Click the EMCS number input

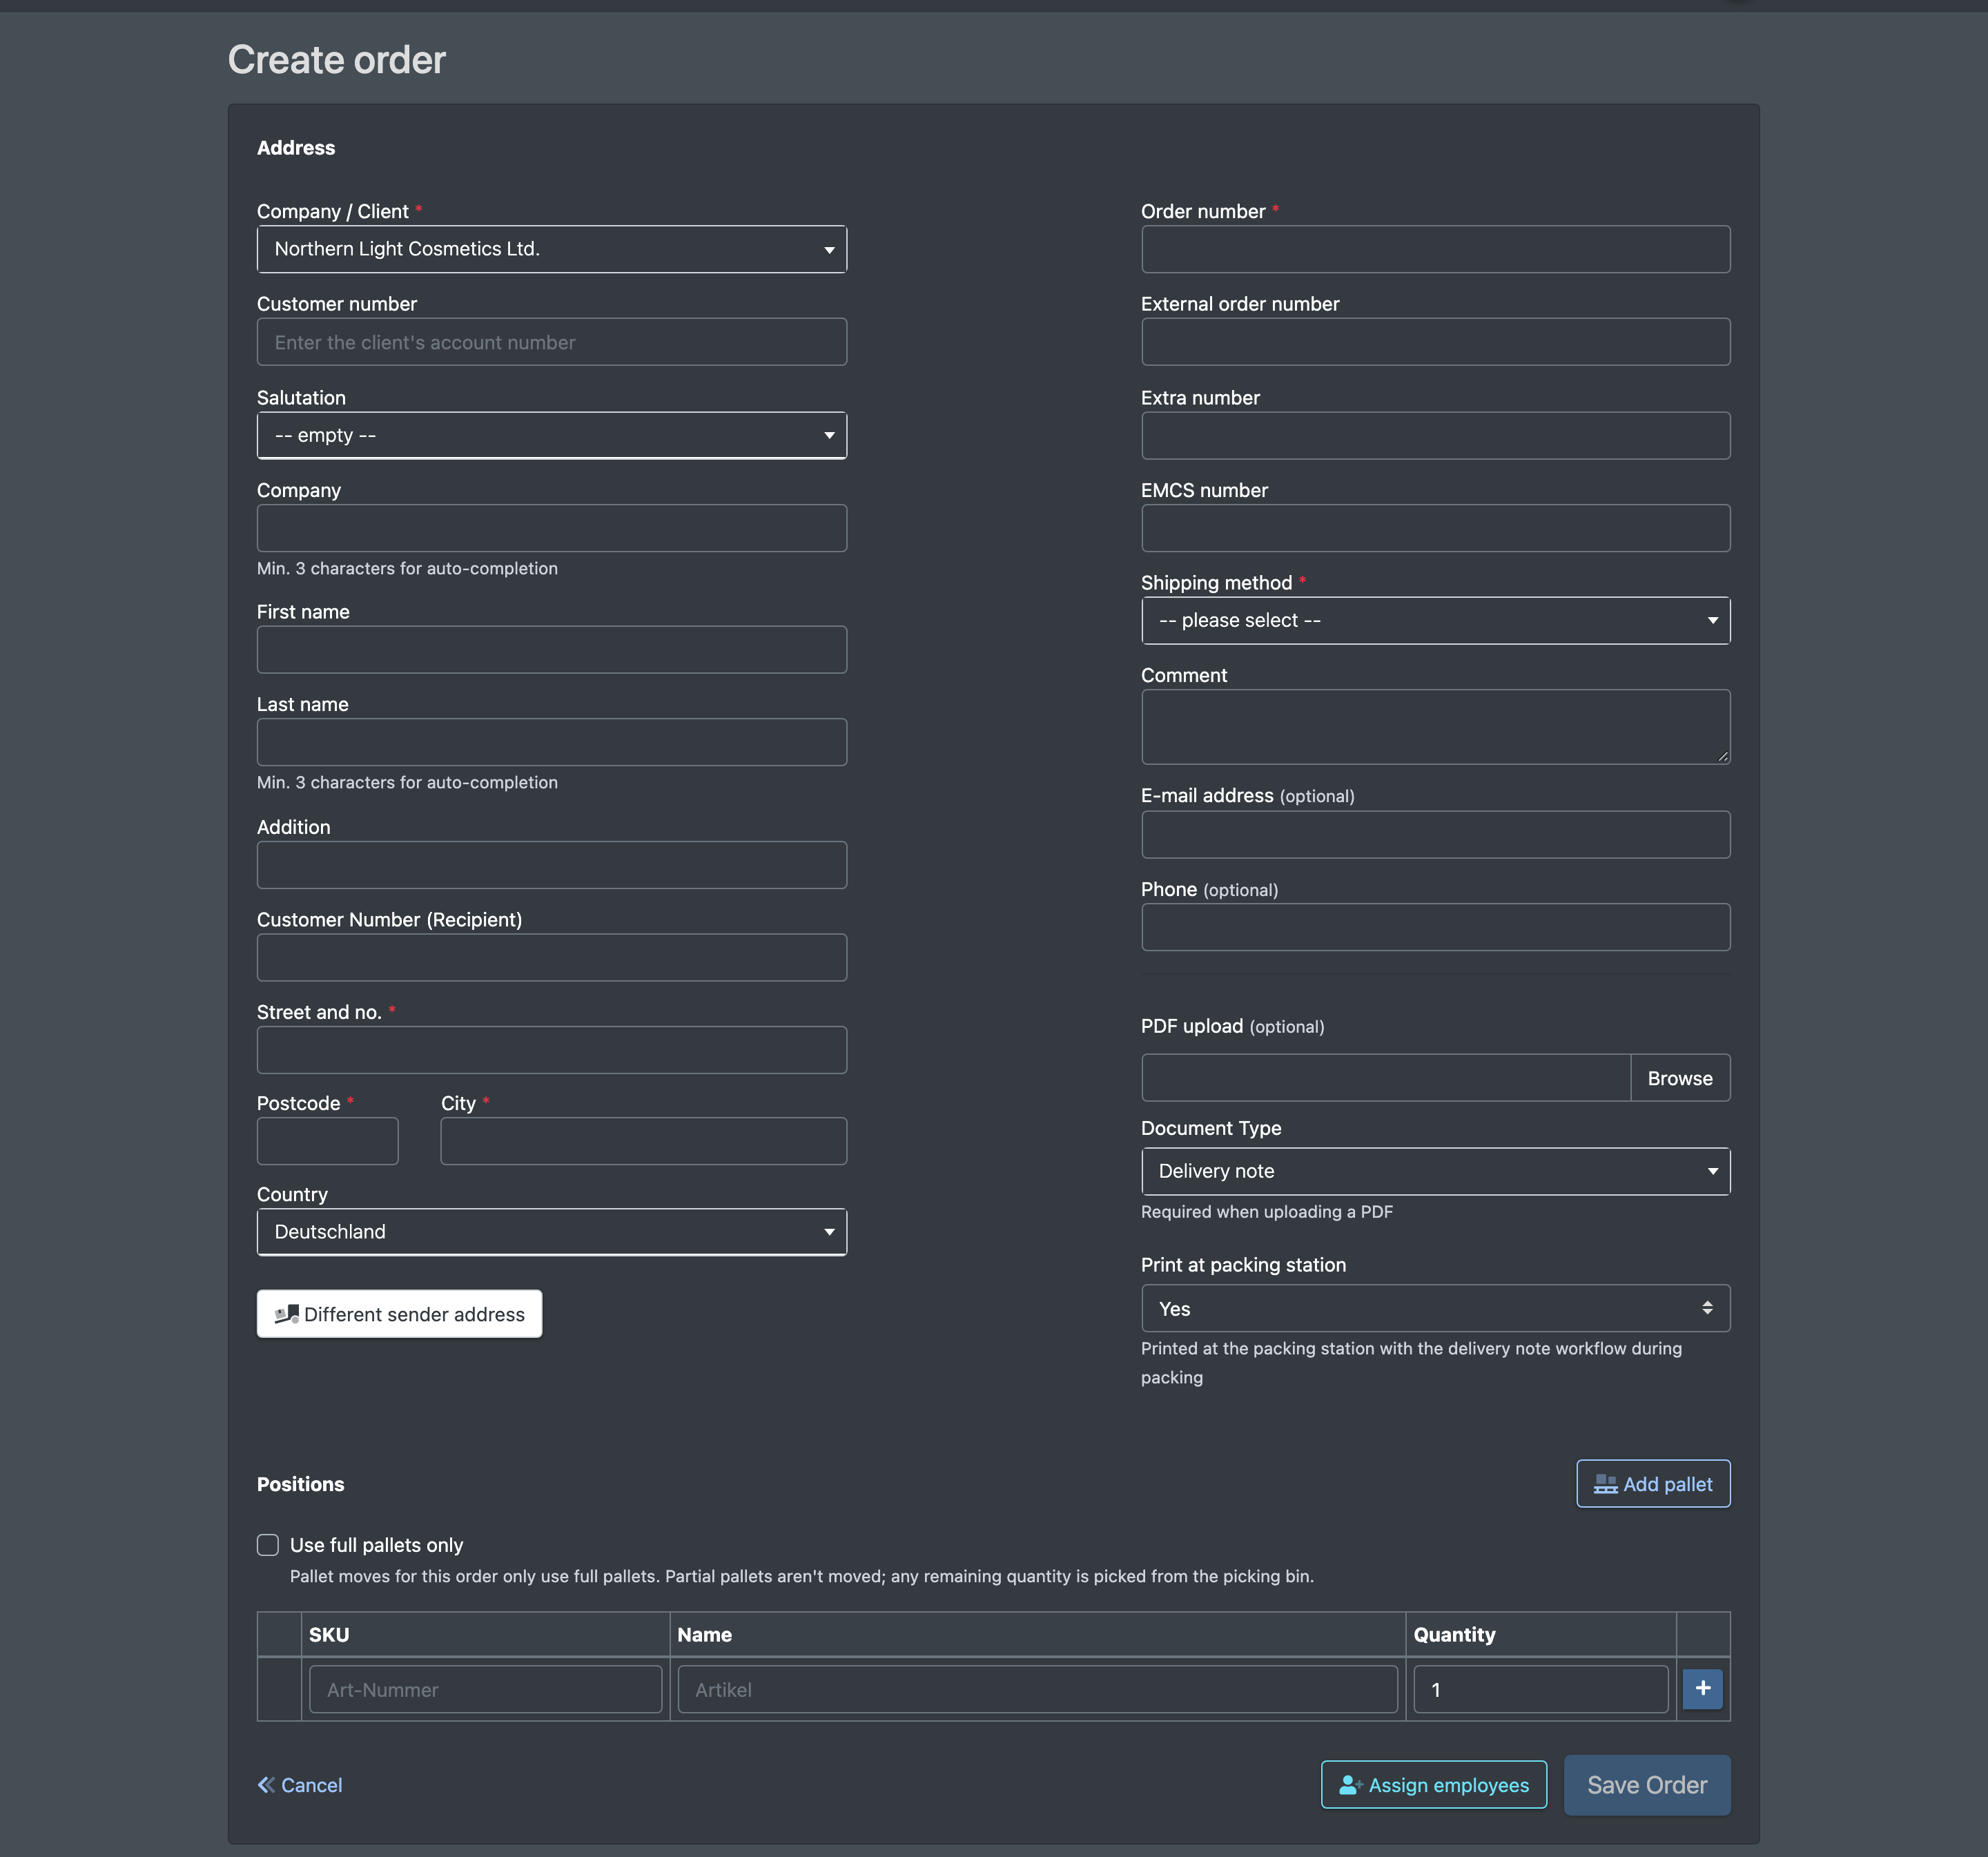1435,528
